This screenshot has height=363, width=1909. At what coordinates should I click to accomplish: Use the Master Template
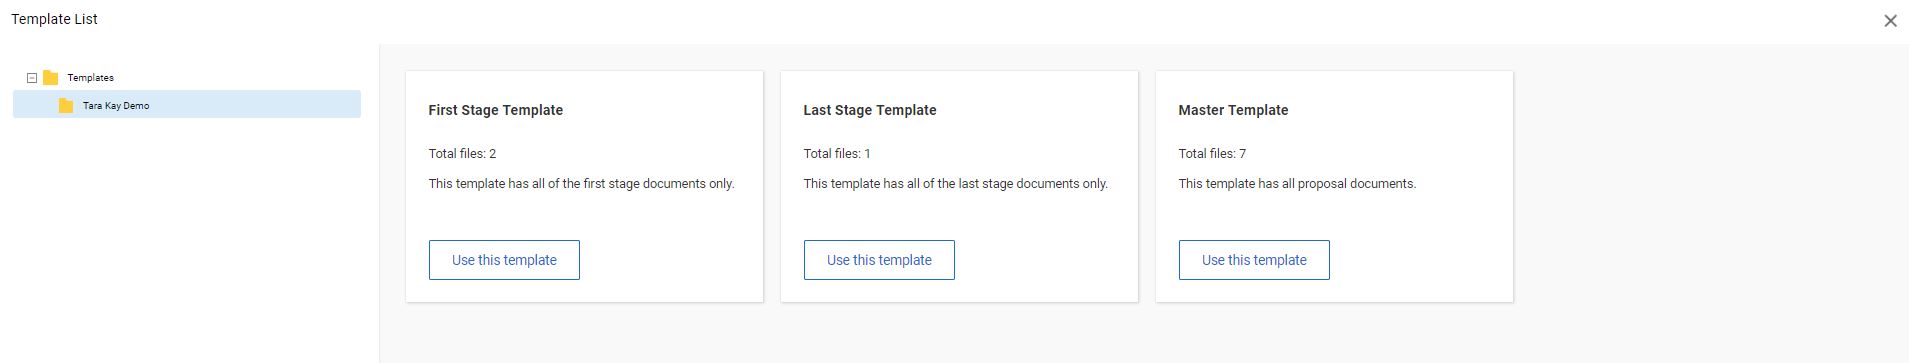pos(1254,260)
